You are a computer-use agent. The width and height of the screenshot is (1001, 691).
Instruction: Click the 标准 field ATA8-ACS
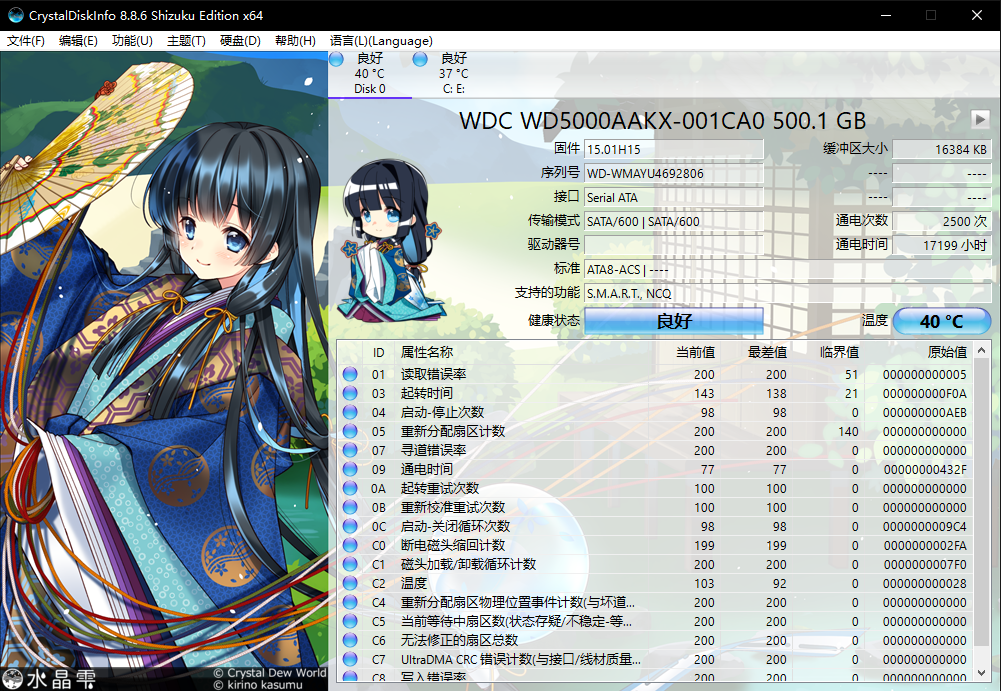click(x=788, y=270)
